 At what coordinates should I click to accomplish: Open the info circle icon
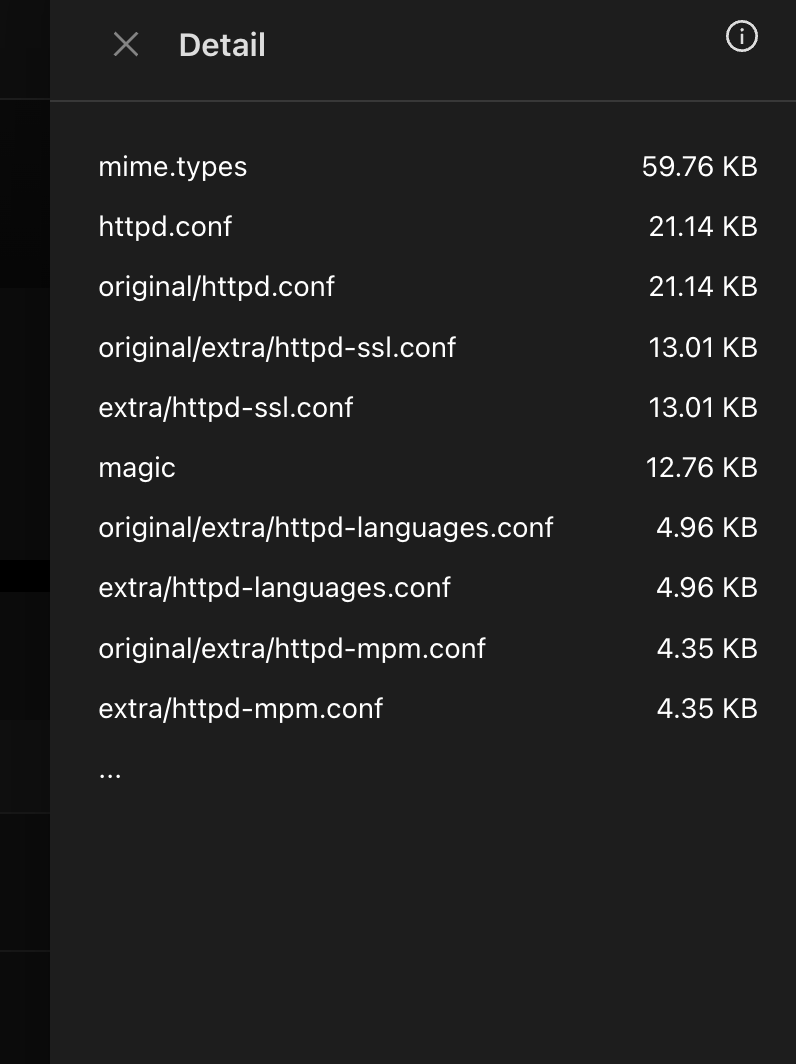pos(742,36)
